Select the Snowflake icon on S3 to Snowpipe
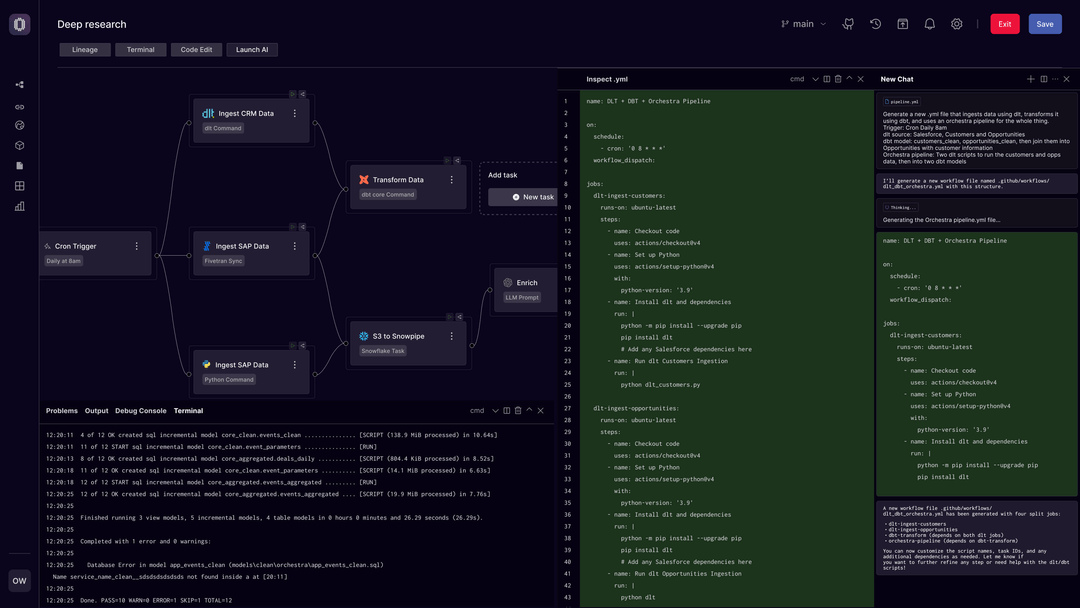1080x608 pixels. click(x=363, y=336)
